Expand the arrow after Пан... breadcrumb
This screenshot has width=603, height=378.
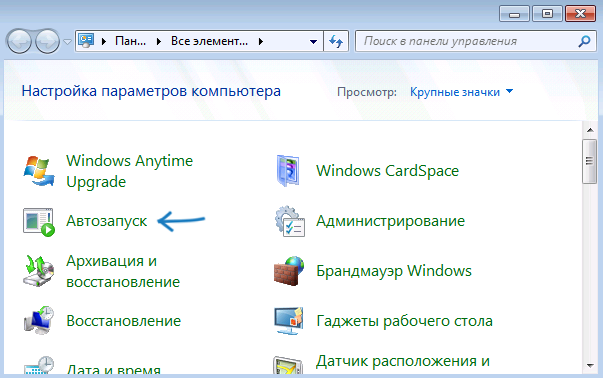point(158,41)
